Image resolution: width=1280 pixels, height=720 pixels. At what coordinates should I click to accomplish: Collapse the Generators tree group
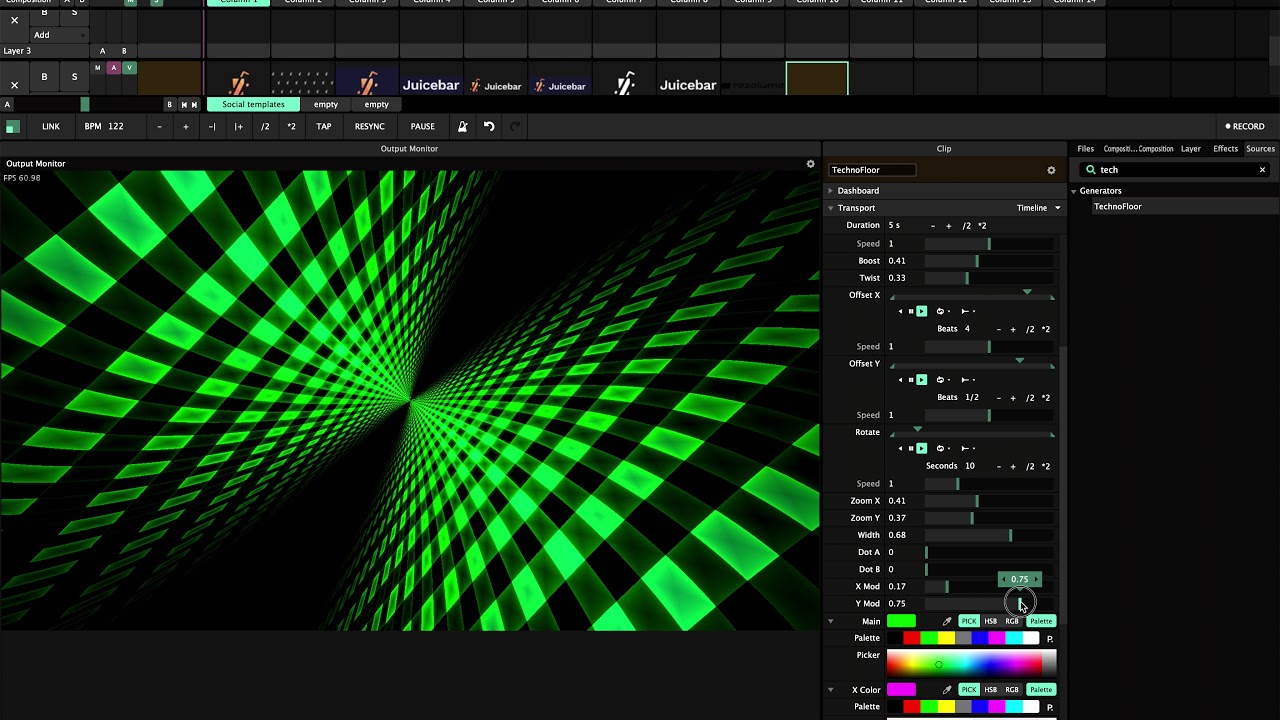coord(1073,191)
